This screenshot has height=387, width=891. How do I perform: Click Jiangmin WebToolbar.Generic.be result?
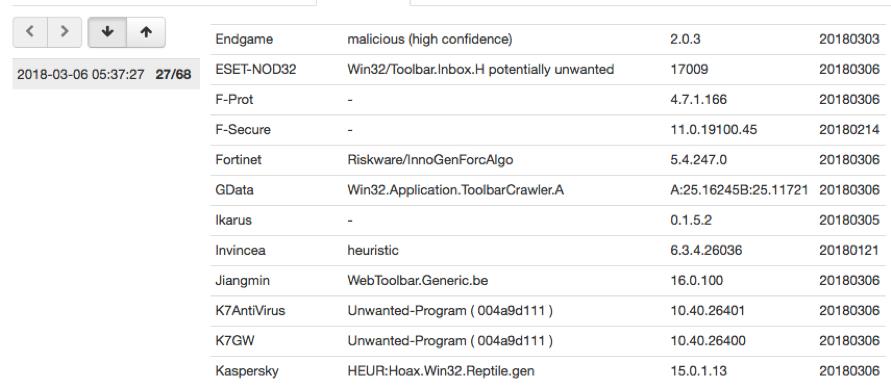(x=418, y=280)
